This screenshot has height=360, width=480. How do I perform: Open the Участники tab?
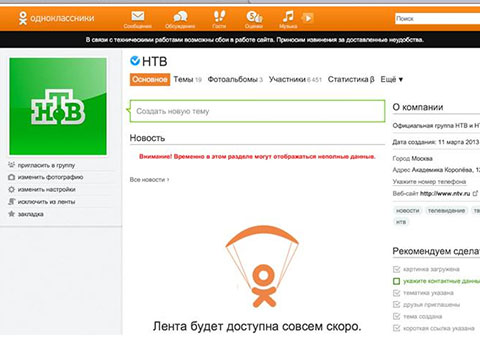click(295, 79)
